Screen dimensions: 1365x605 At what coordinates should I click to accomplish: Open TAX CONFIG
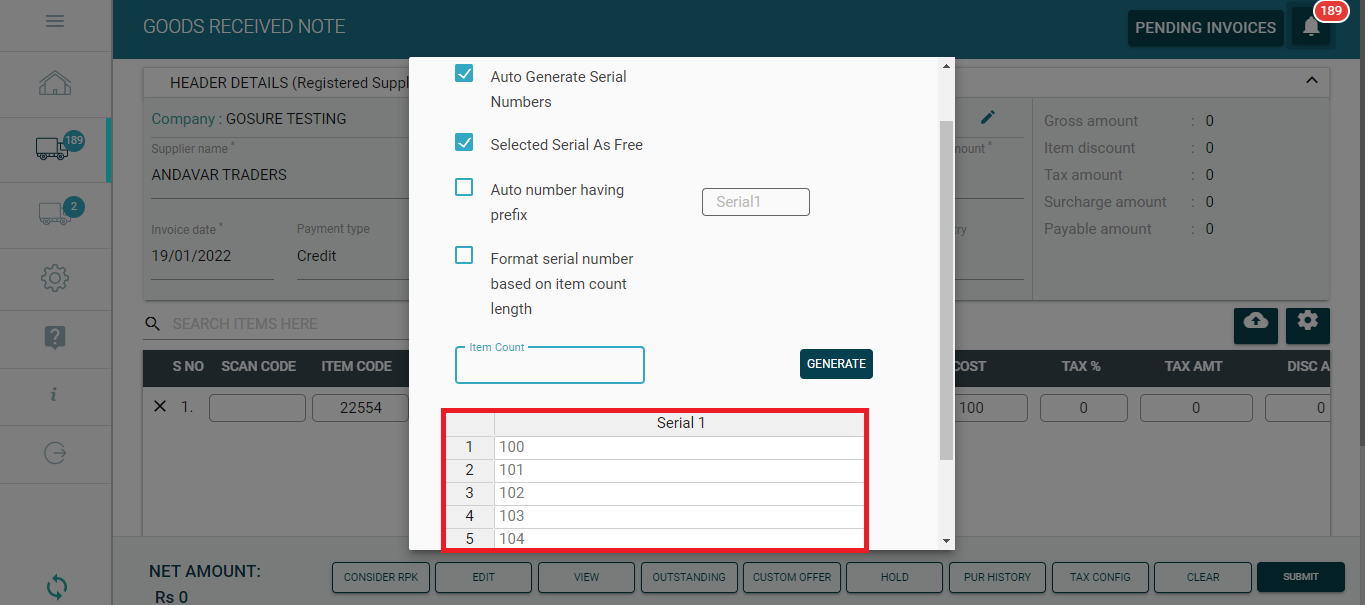1100,577
